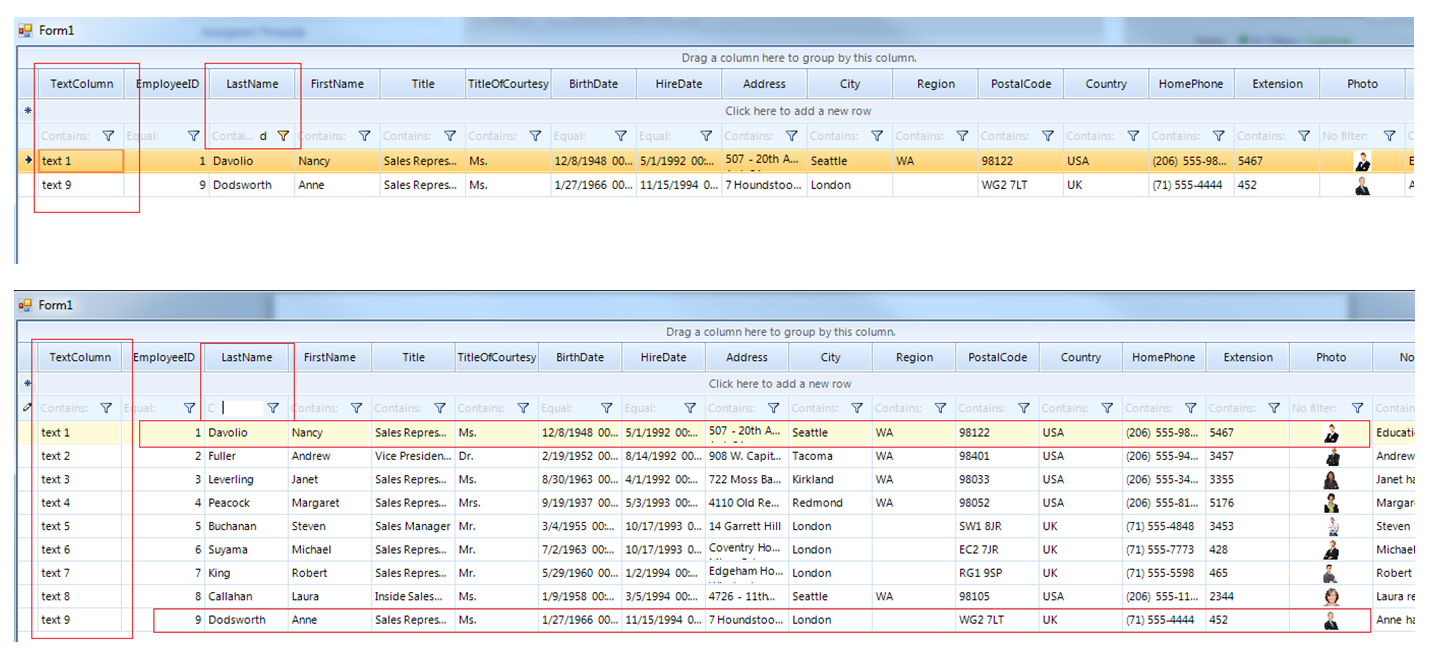The height and width of the screenshot is (649, 1449).
Task: Click the active LastName filter funnel in upper grid
Action: point(283,136)
